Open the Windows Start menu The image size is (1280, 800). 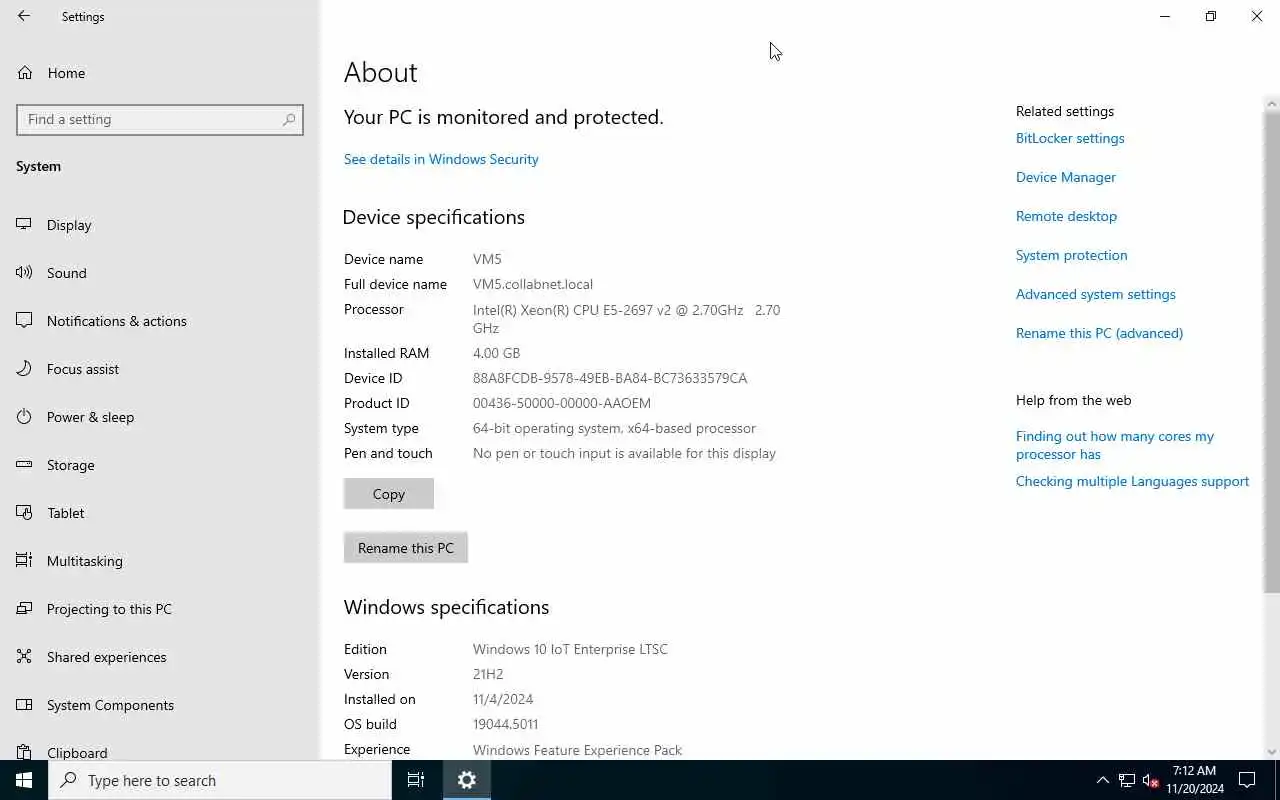coord(24,780)
